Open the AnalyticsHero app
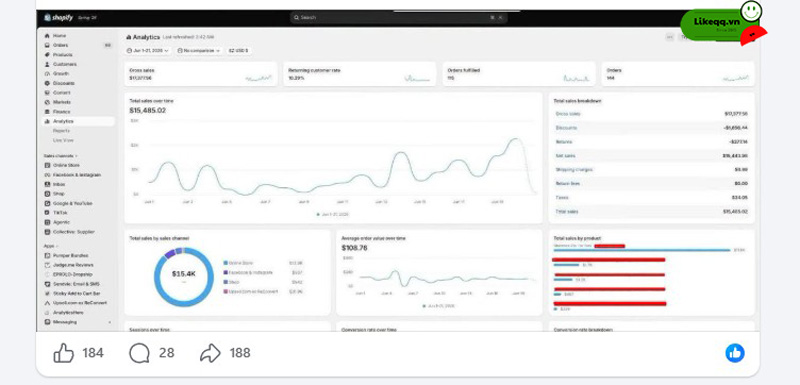 [x=67, y=313]
